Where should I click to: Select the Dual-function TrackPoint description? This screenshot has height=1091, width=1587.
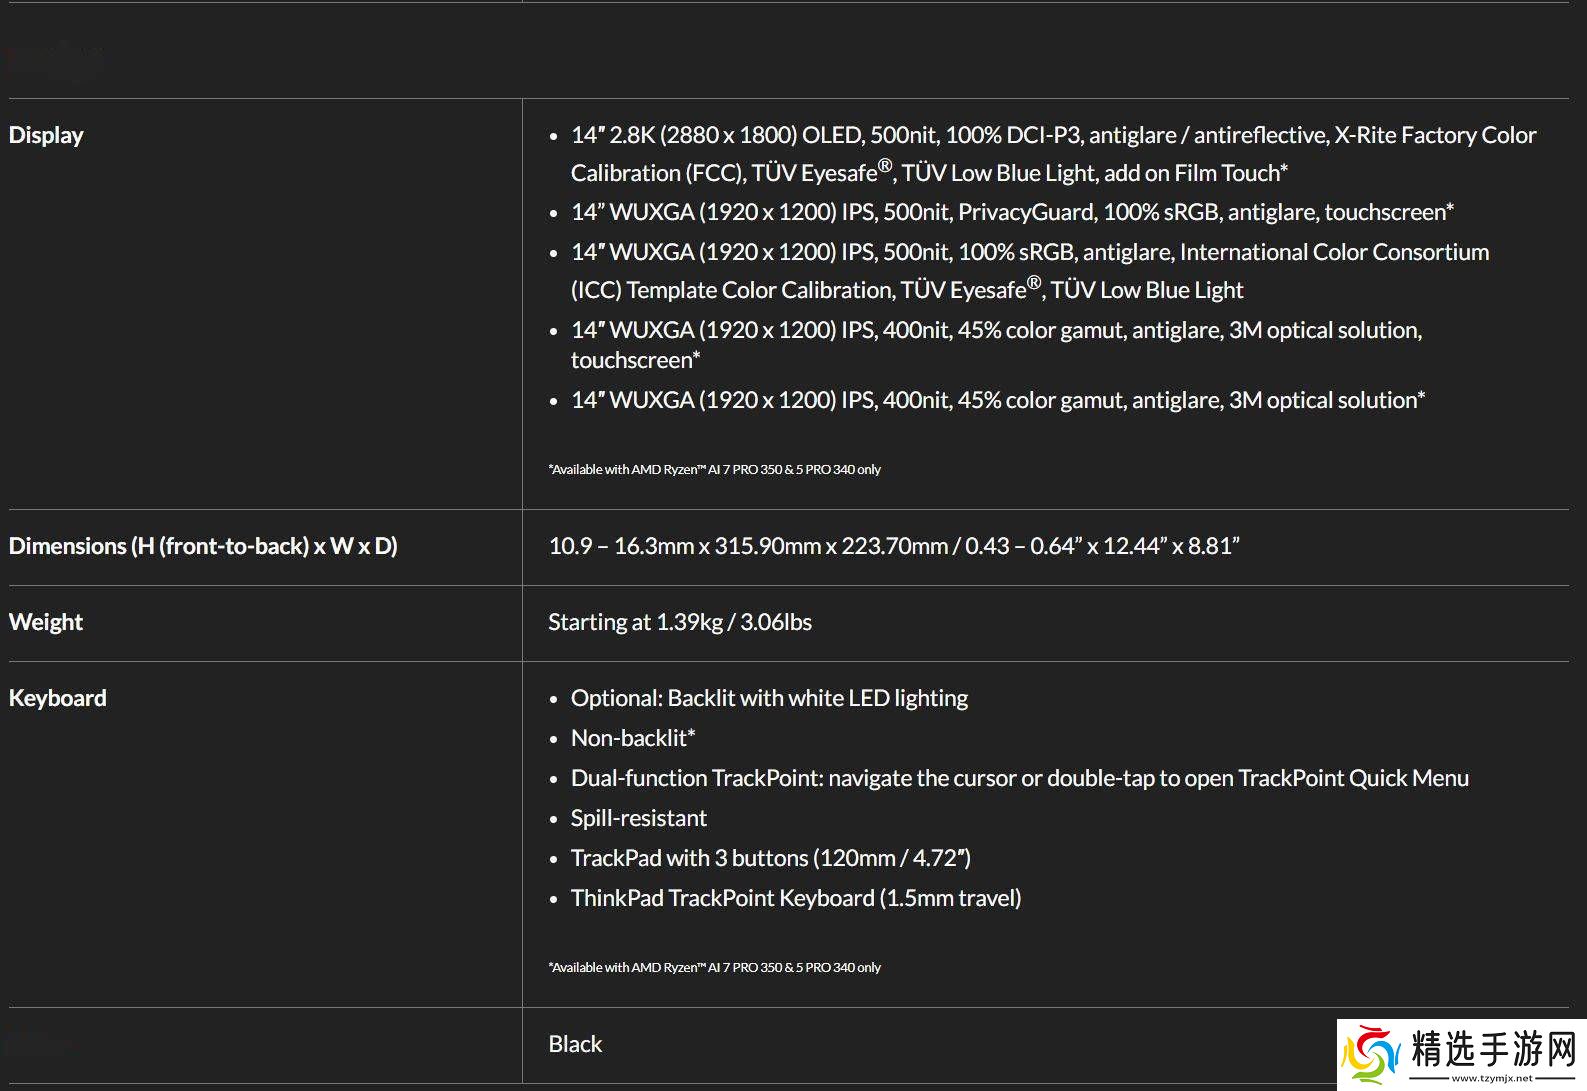coord(1018,778)
